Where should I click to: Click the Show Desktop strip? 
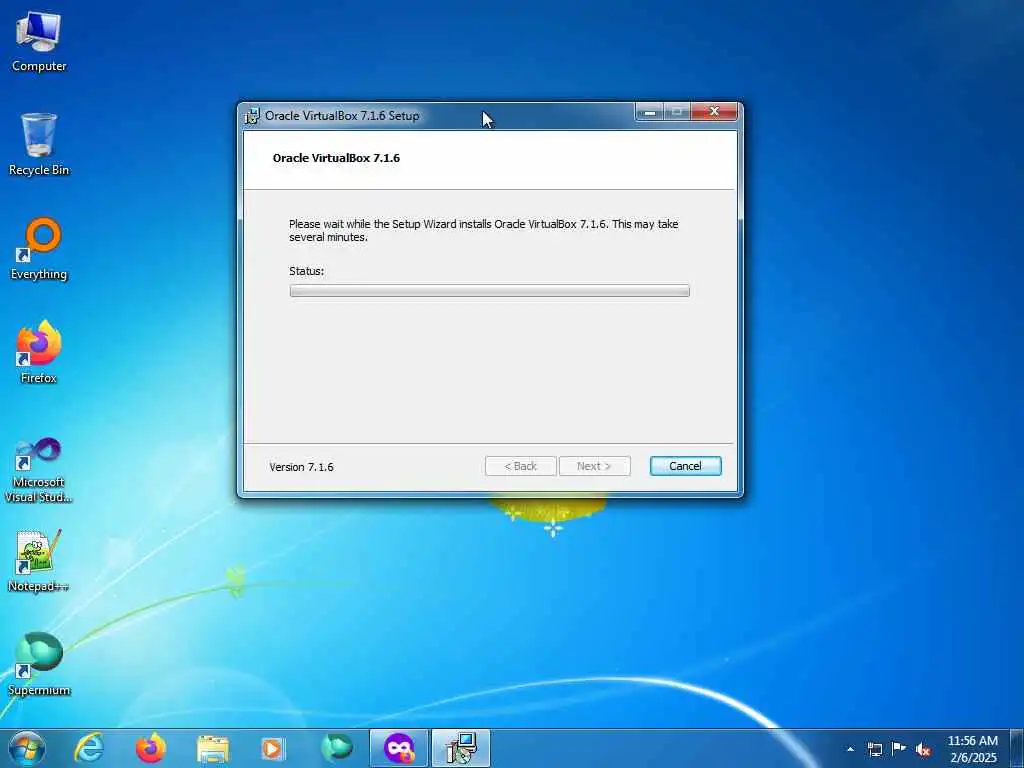click(x=1017, y=749)
